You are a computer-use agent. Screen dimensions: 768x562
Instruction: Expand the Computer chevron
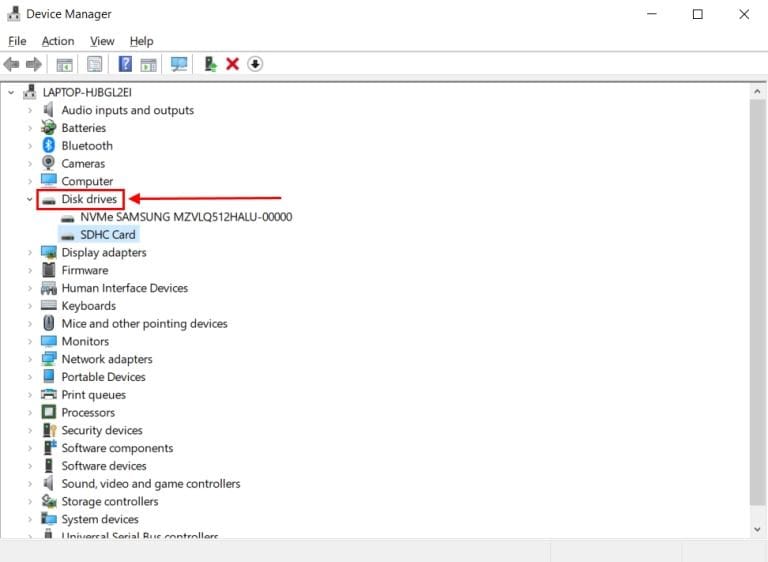[30, 181]
